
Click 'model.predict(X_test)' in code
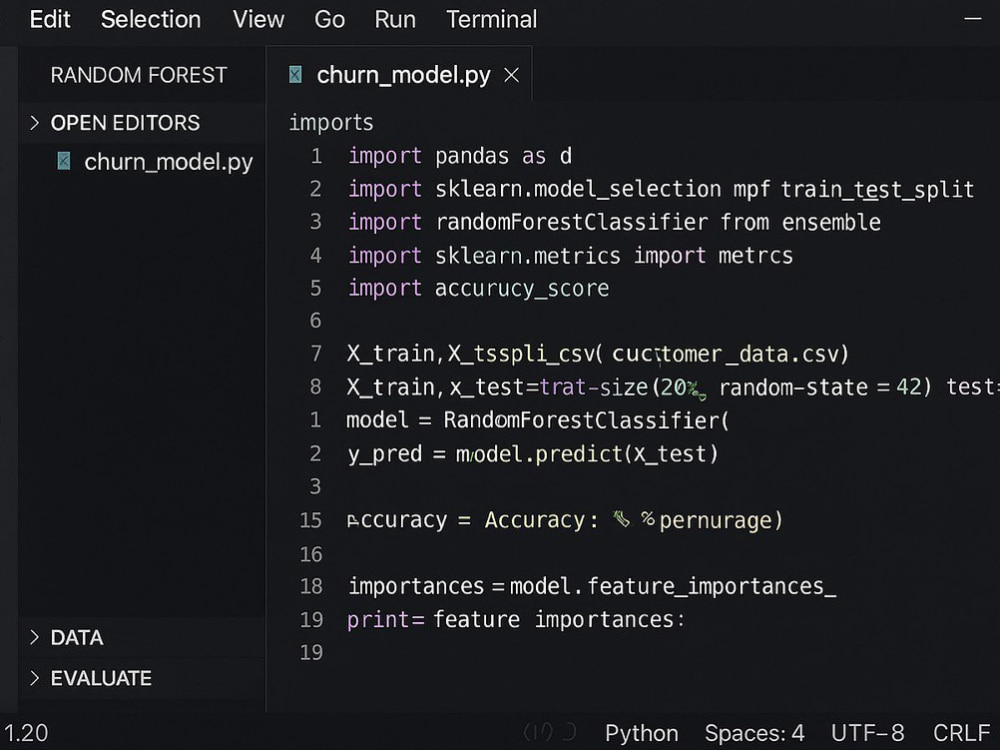click(587, 454)
